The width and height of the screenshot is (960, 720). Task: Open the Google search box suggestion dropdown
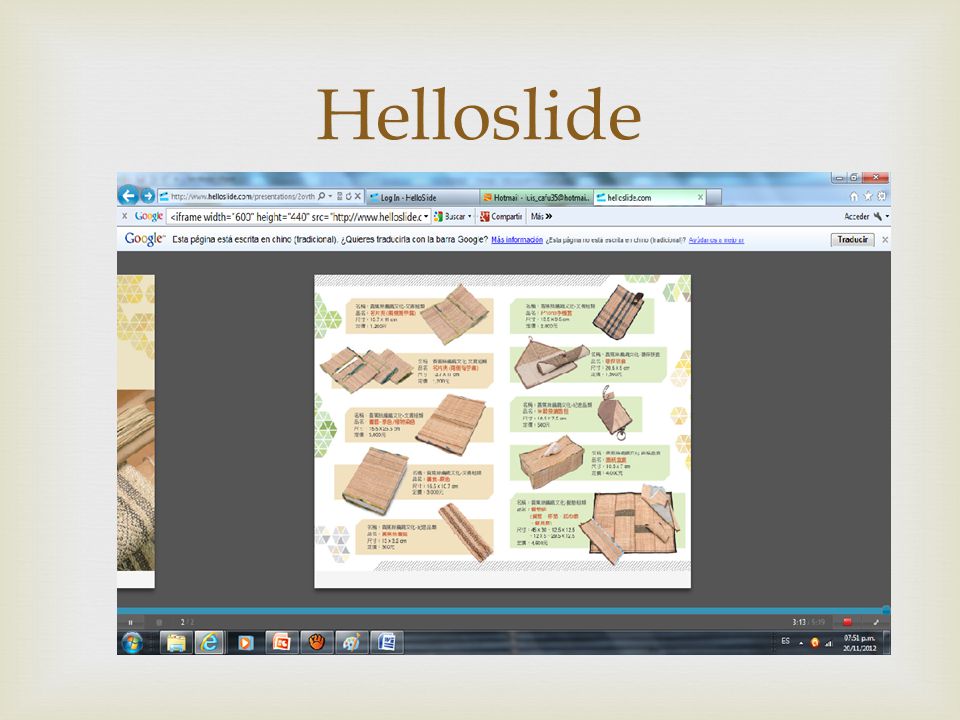[x=426, y=217]
